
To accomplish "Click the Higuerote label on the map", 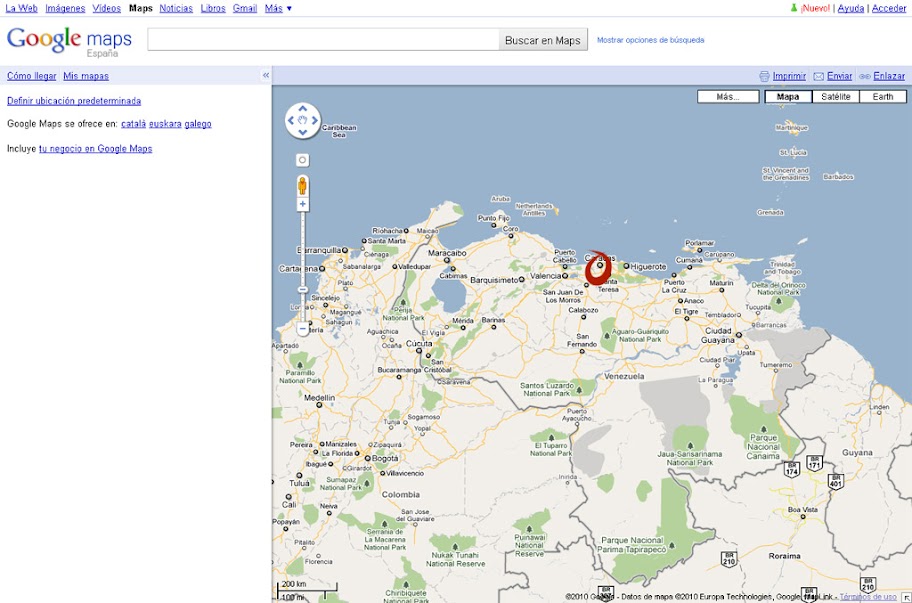I will [649, 267].
